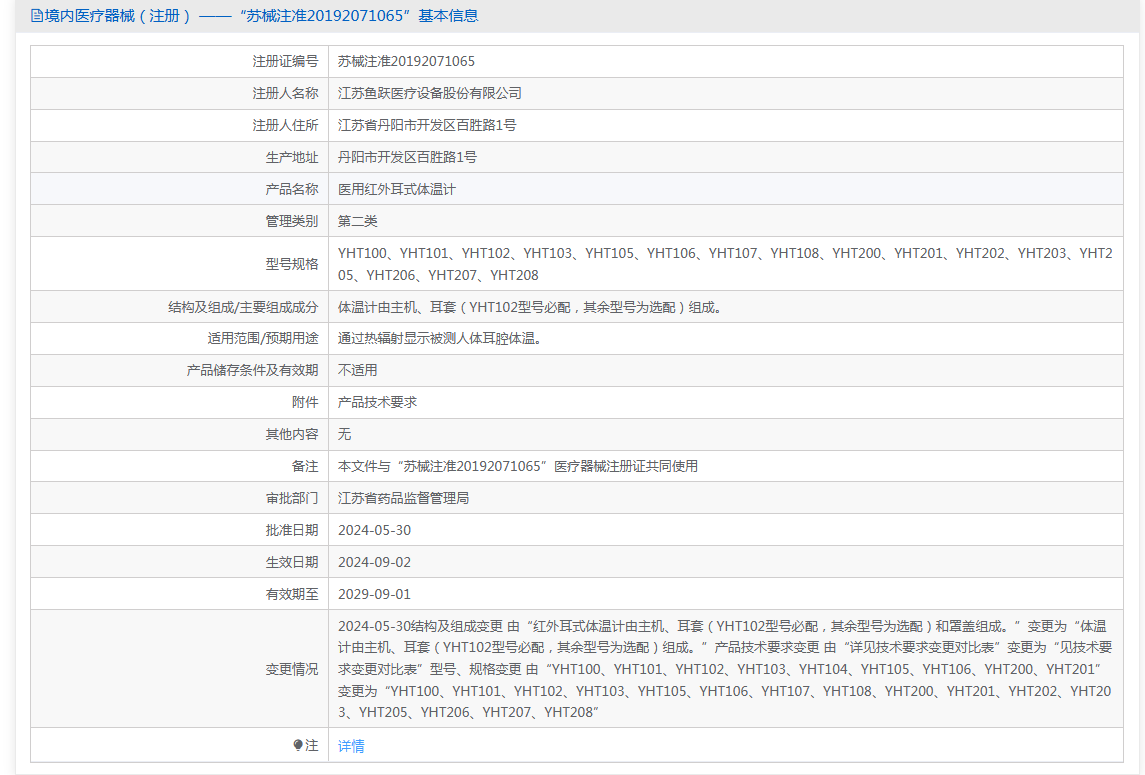Click the 结构及组成 value 体温计由主机

[x=532, y=308]
